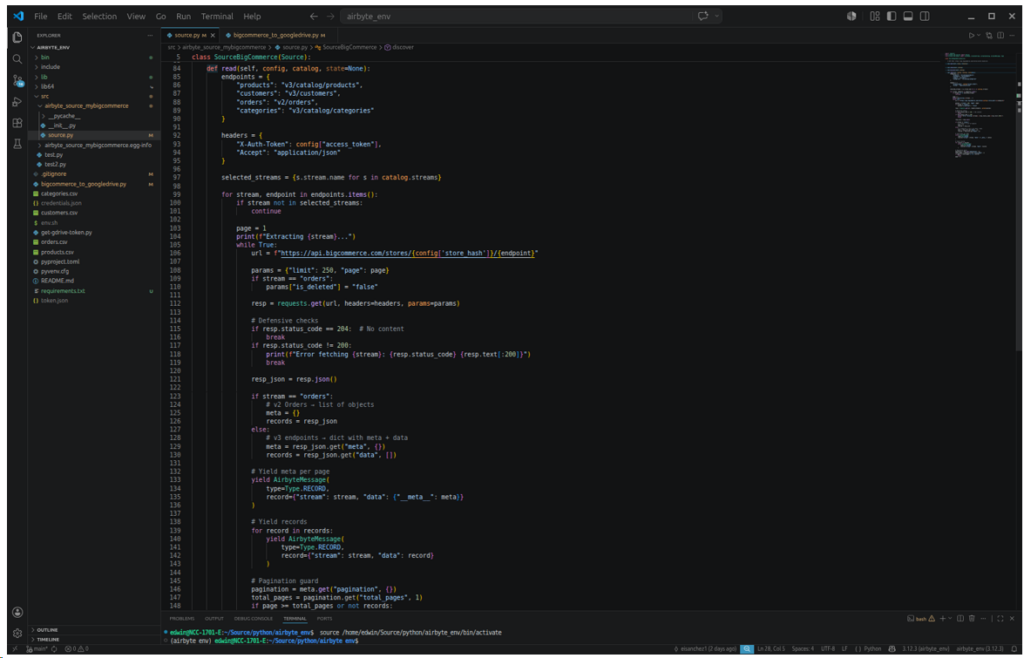
Task: Click the Ln 28, Col 1 status entry
Action: pos(773,649)
